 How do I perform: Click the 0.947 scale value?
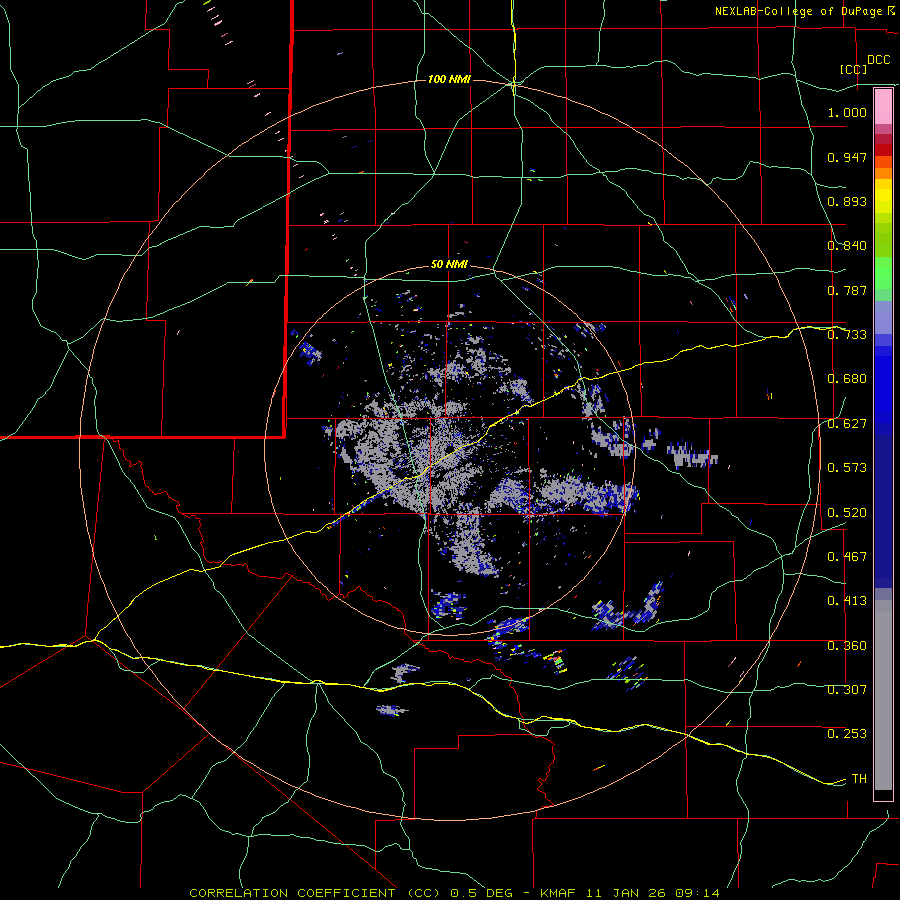[x=847, y=157]
